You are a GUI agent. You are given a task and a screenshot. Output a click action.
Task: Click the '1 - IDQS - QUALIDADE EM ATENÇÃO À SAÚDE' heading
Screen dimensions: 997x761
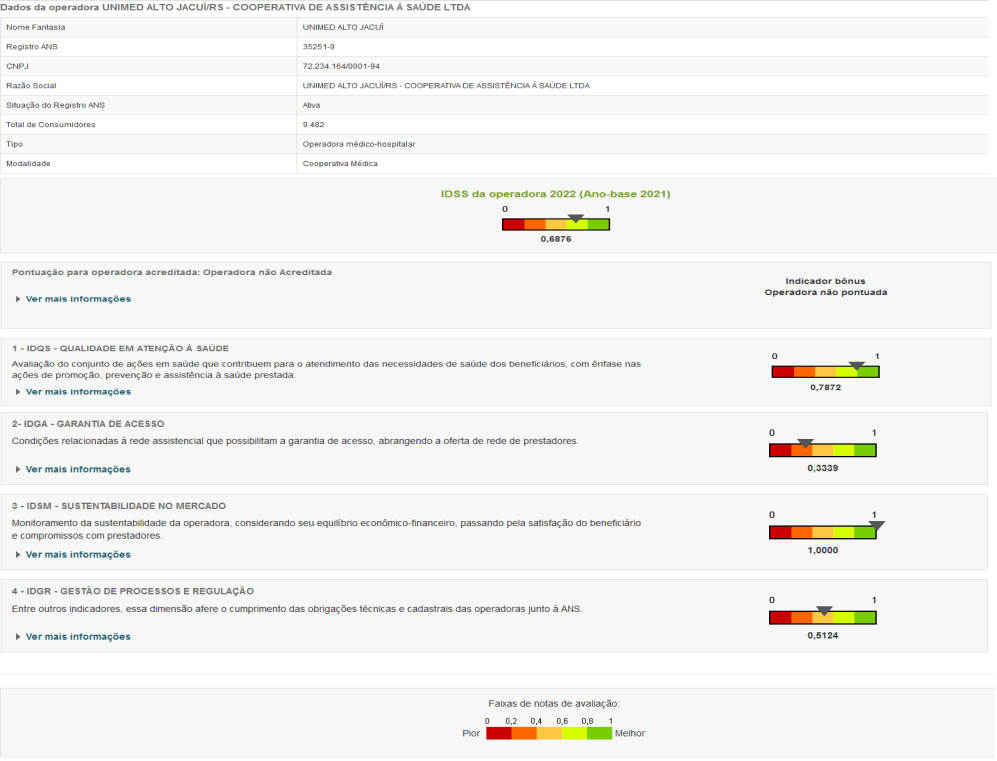(x=120, y=348)
